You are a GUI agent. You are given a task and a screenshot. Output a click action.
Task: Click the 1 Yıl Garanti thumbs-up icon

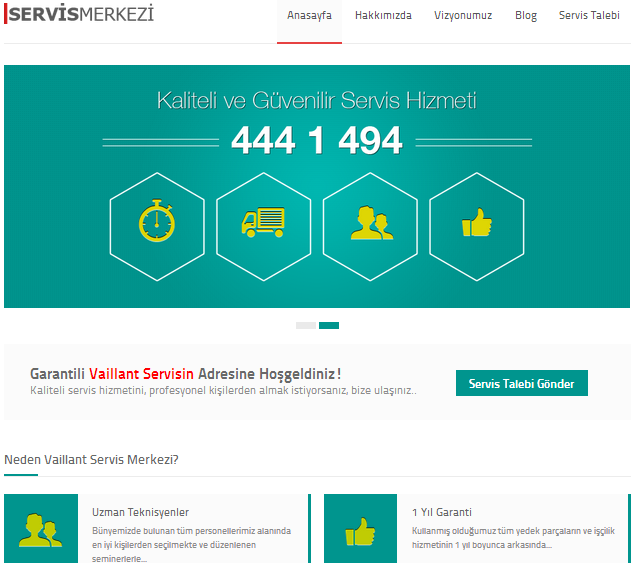pos(360,529)
